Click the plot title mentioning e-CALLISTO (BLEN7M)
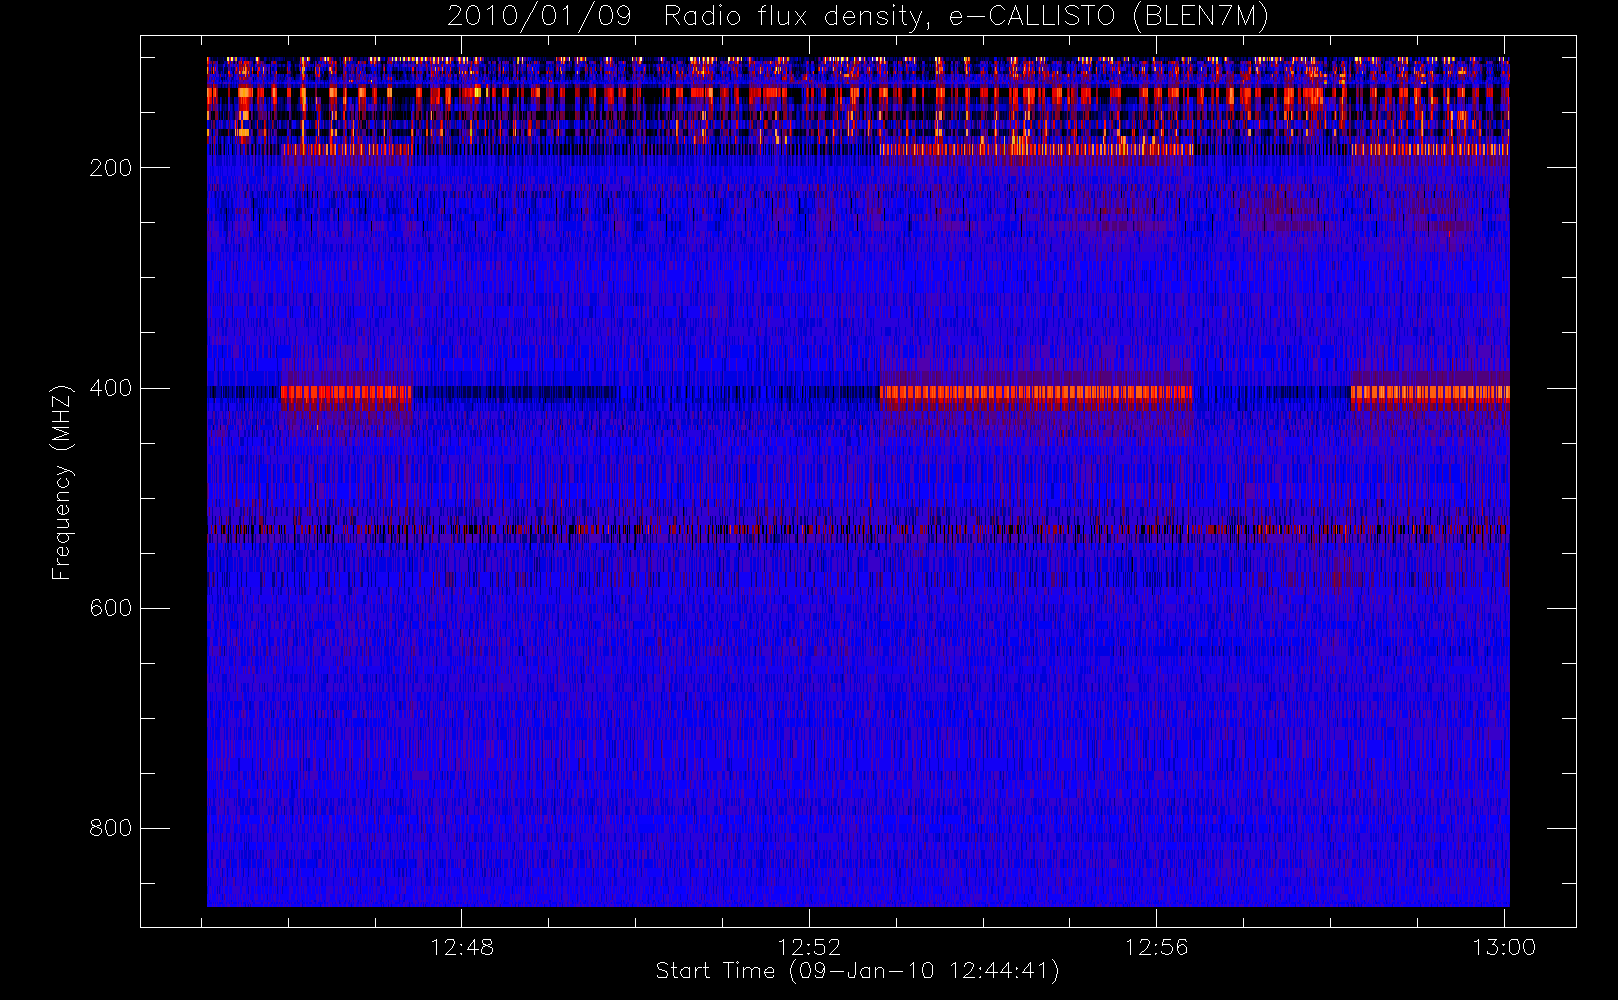The image size is (1618, 1000). click(x=858, y=17)
